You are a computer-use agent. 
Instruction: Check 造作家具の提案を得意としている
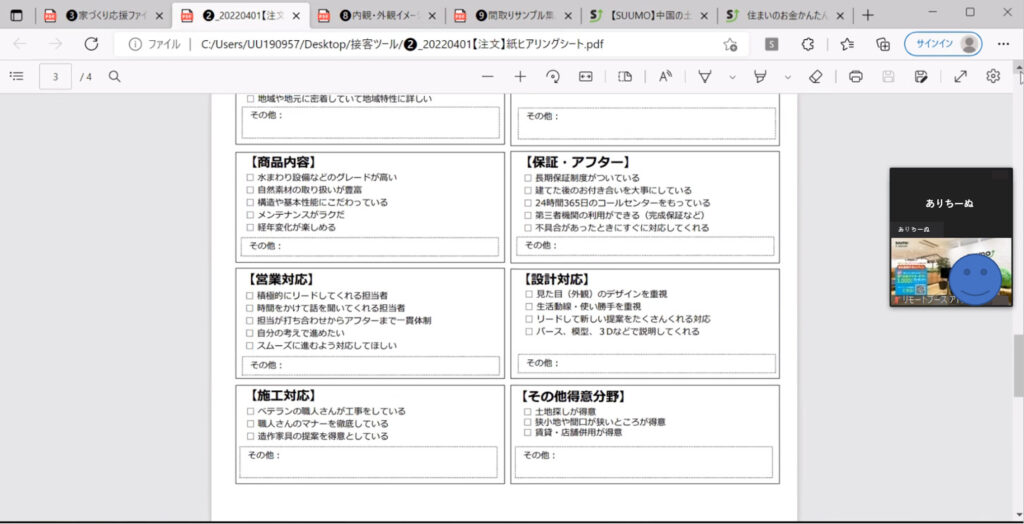[x=250, y=436]
